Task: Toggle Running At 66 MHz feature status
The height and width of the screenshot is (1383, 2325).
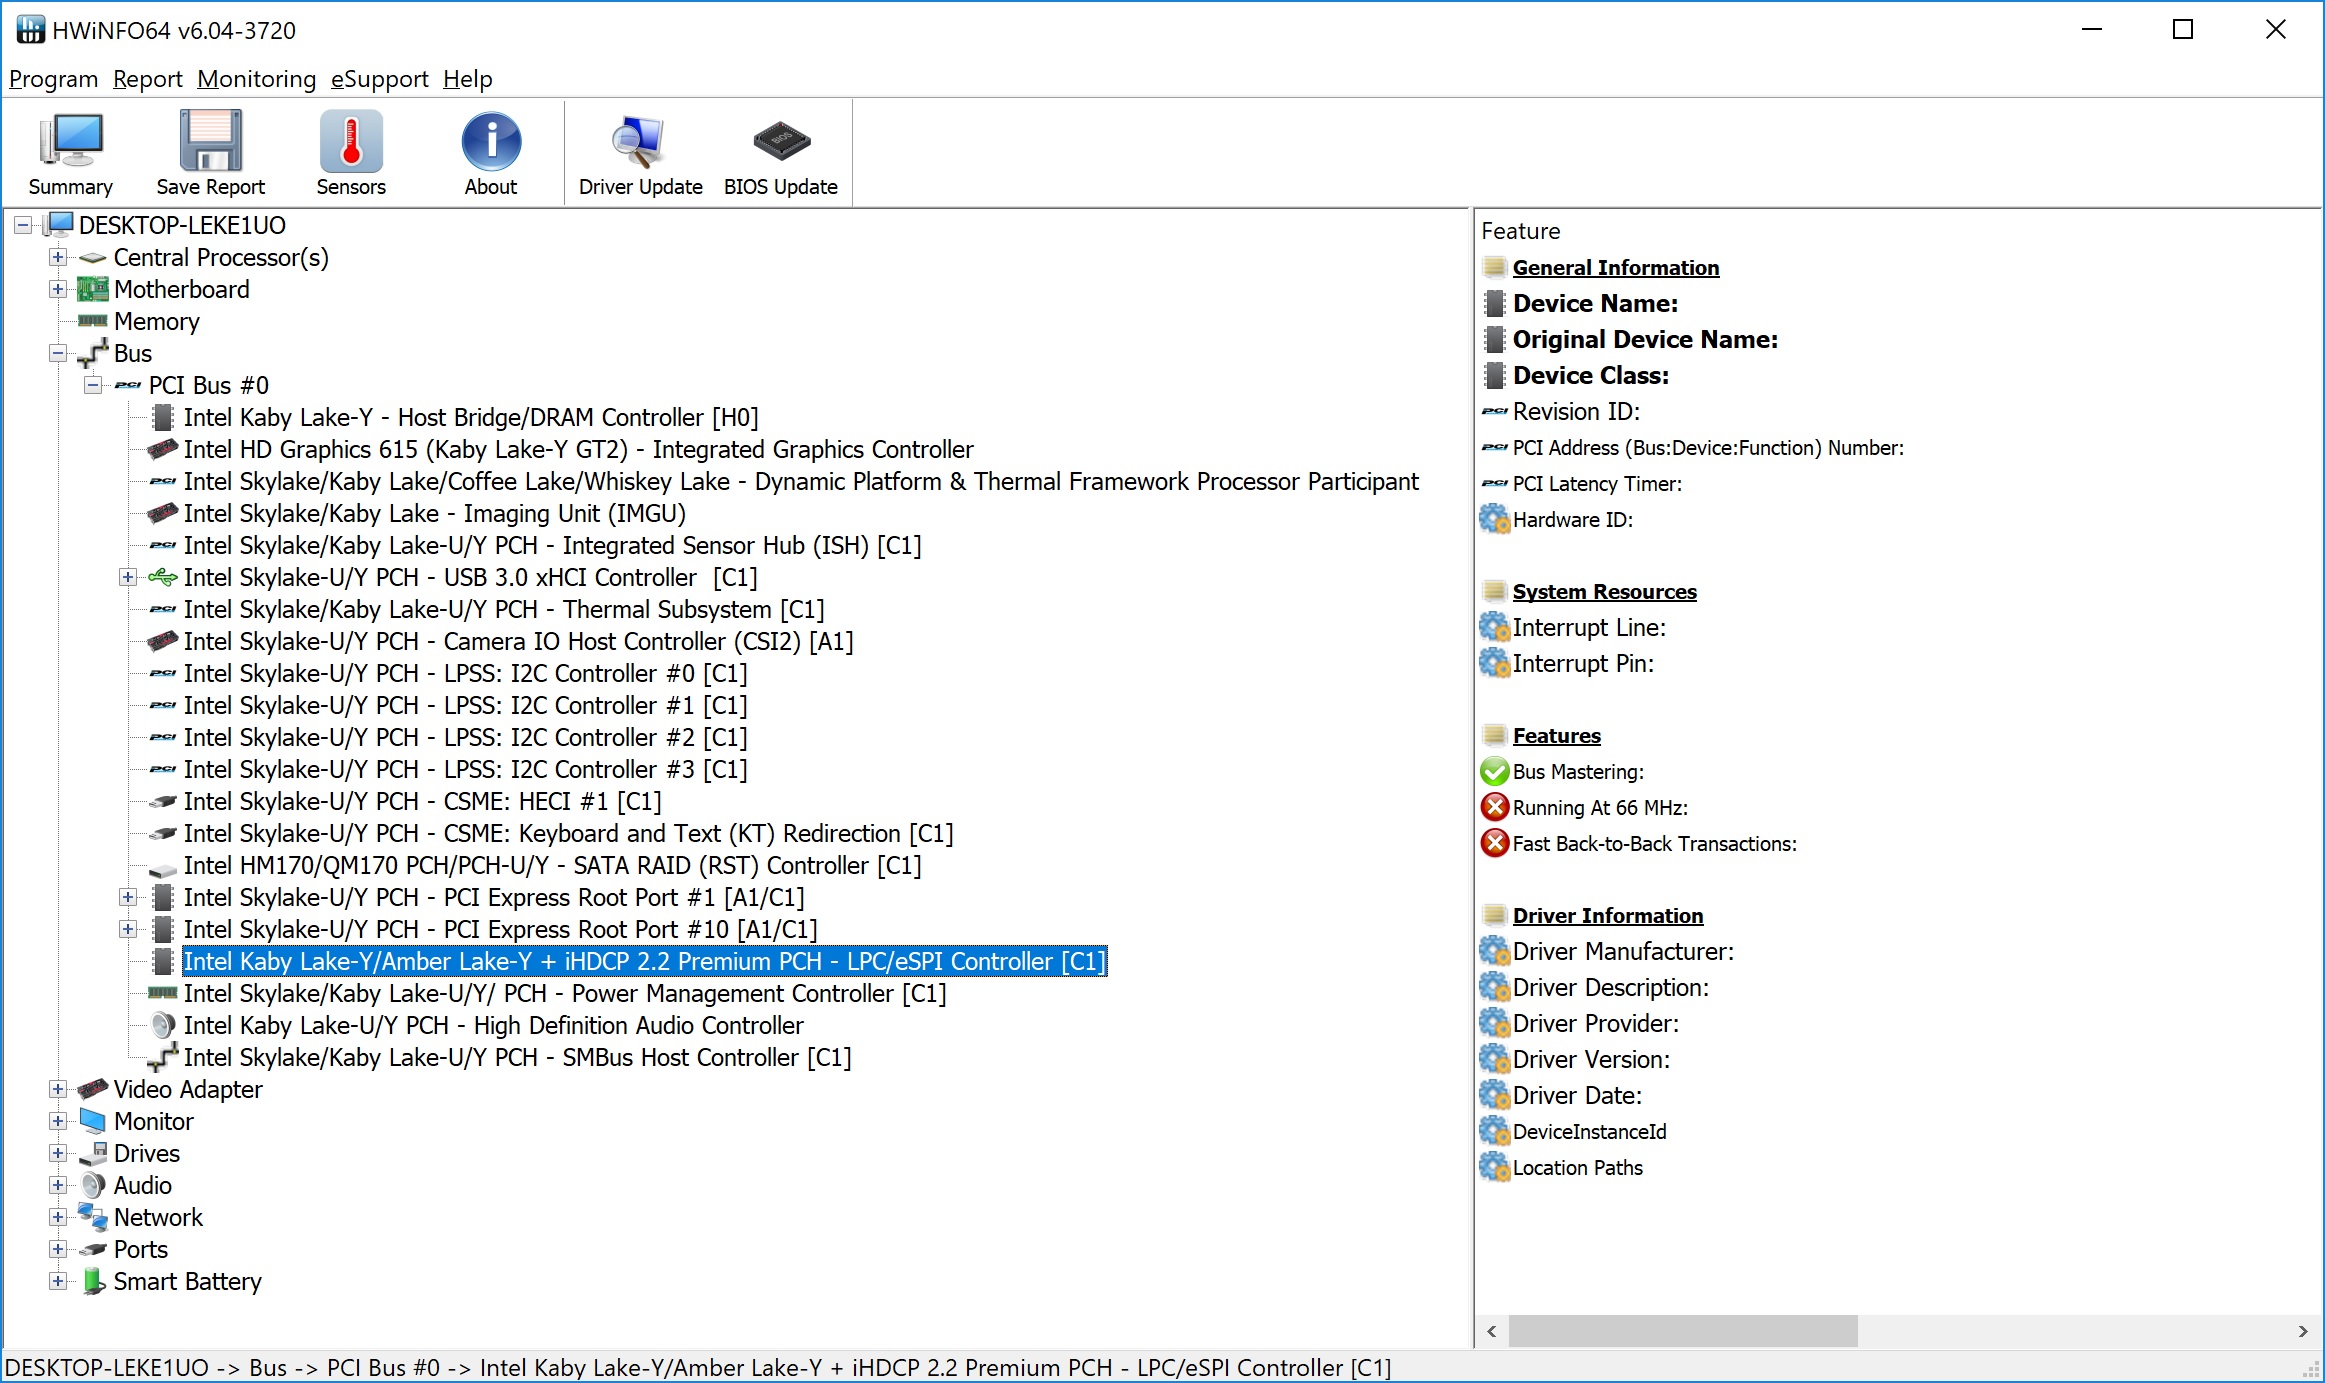Action: click(1495, 807)
